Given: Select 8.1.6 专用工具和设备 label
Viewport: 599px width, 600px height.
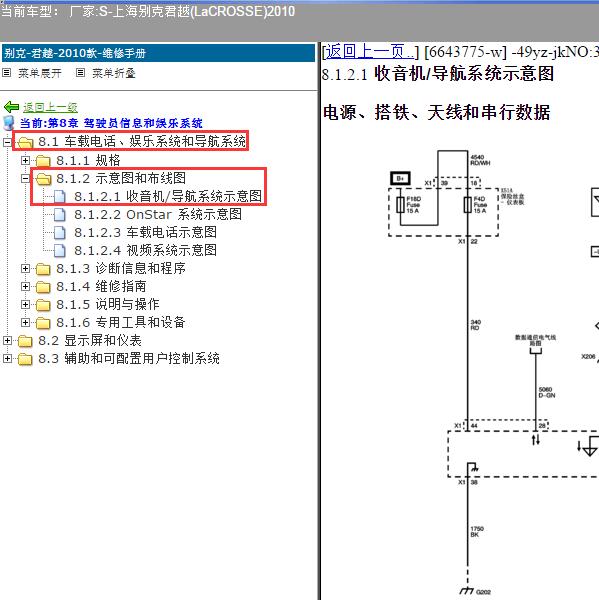Looking at the screenshot, I should point(121,323).
